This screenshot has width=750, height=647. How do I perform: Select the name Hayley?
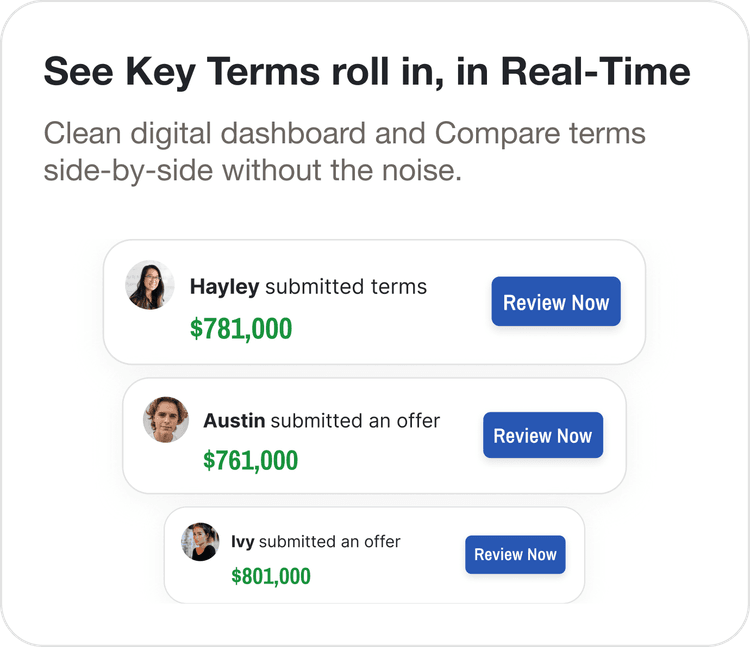click(x=224, y=287)
